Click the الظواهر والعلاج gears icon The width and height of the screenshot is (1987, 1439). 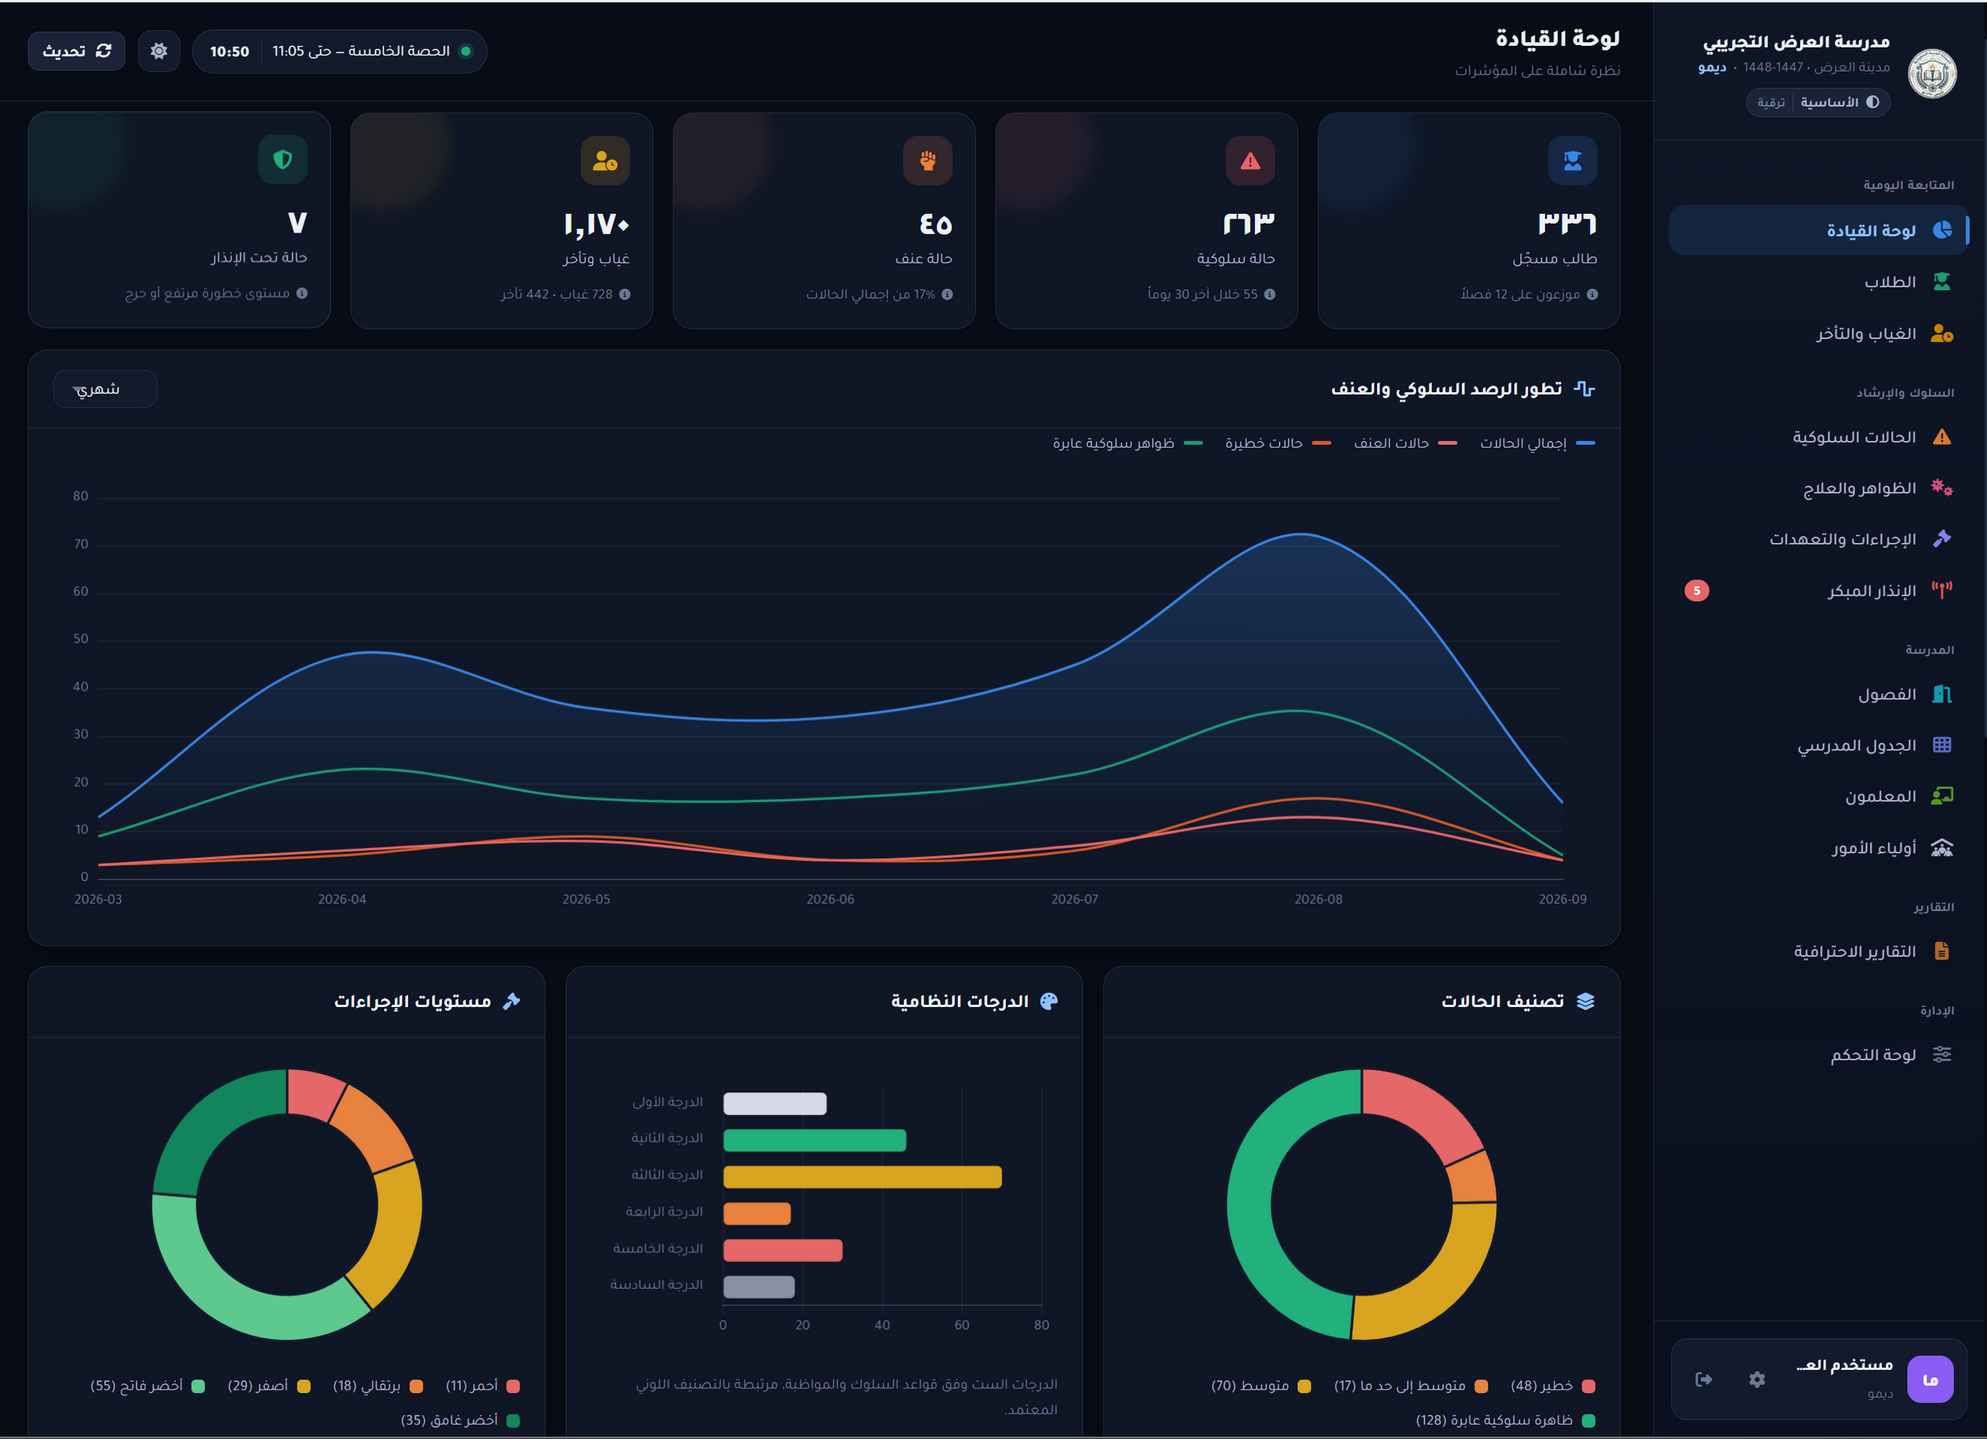tap(1941, 488)
